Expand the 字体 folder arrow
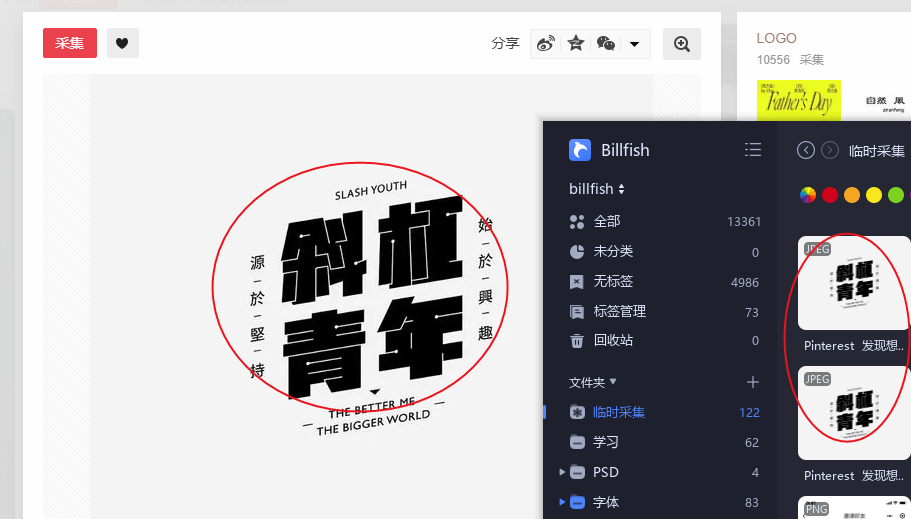 [x=562, y=502]
